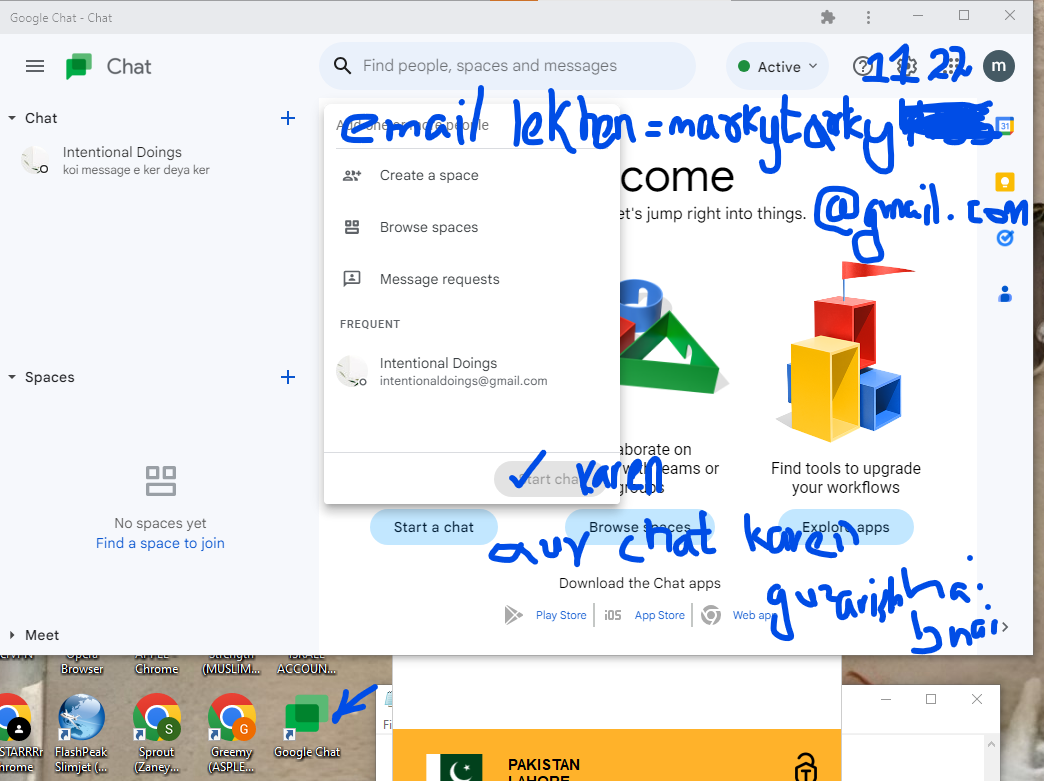Open Google Tasks side panel icon
The image size is (1044, 781).
tap(1005, 238)
